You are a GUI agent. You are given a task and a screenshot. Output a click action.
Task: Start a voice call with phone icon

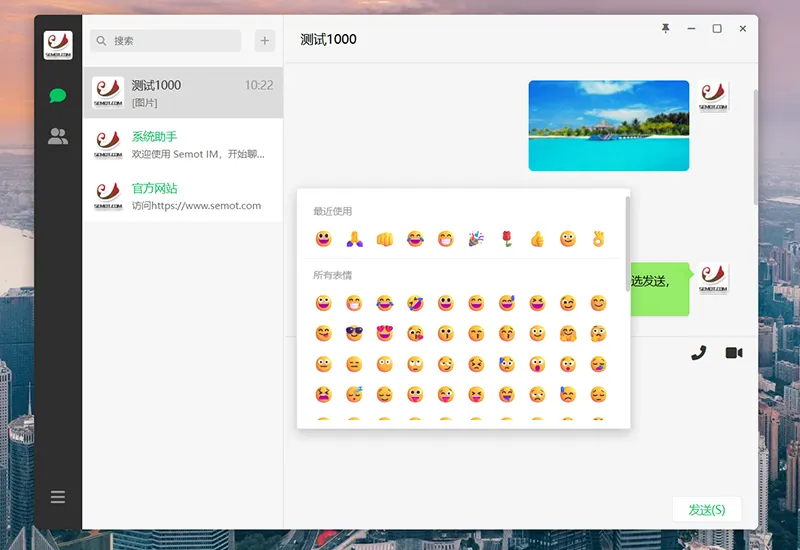point(699,353)
